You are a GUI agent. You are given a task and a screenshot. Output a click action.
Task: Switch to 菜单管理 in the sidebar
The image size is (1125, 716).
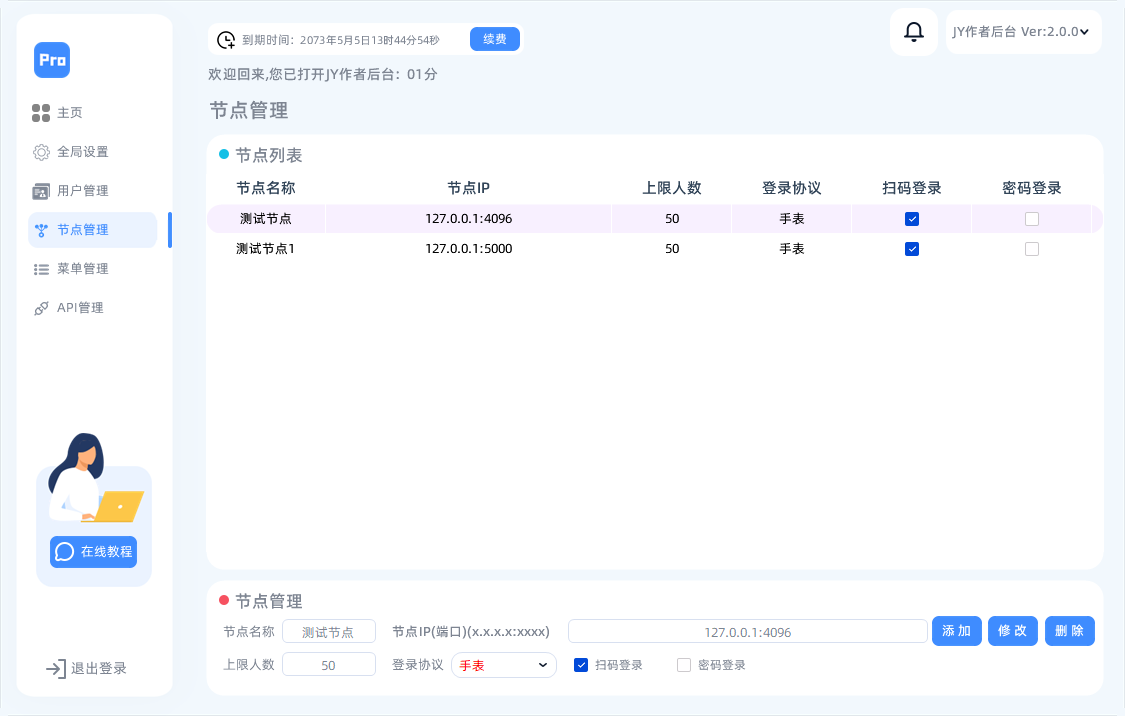tap(80, 268)
